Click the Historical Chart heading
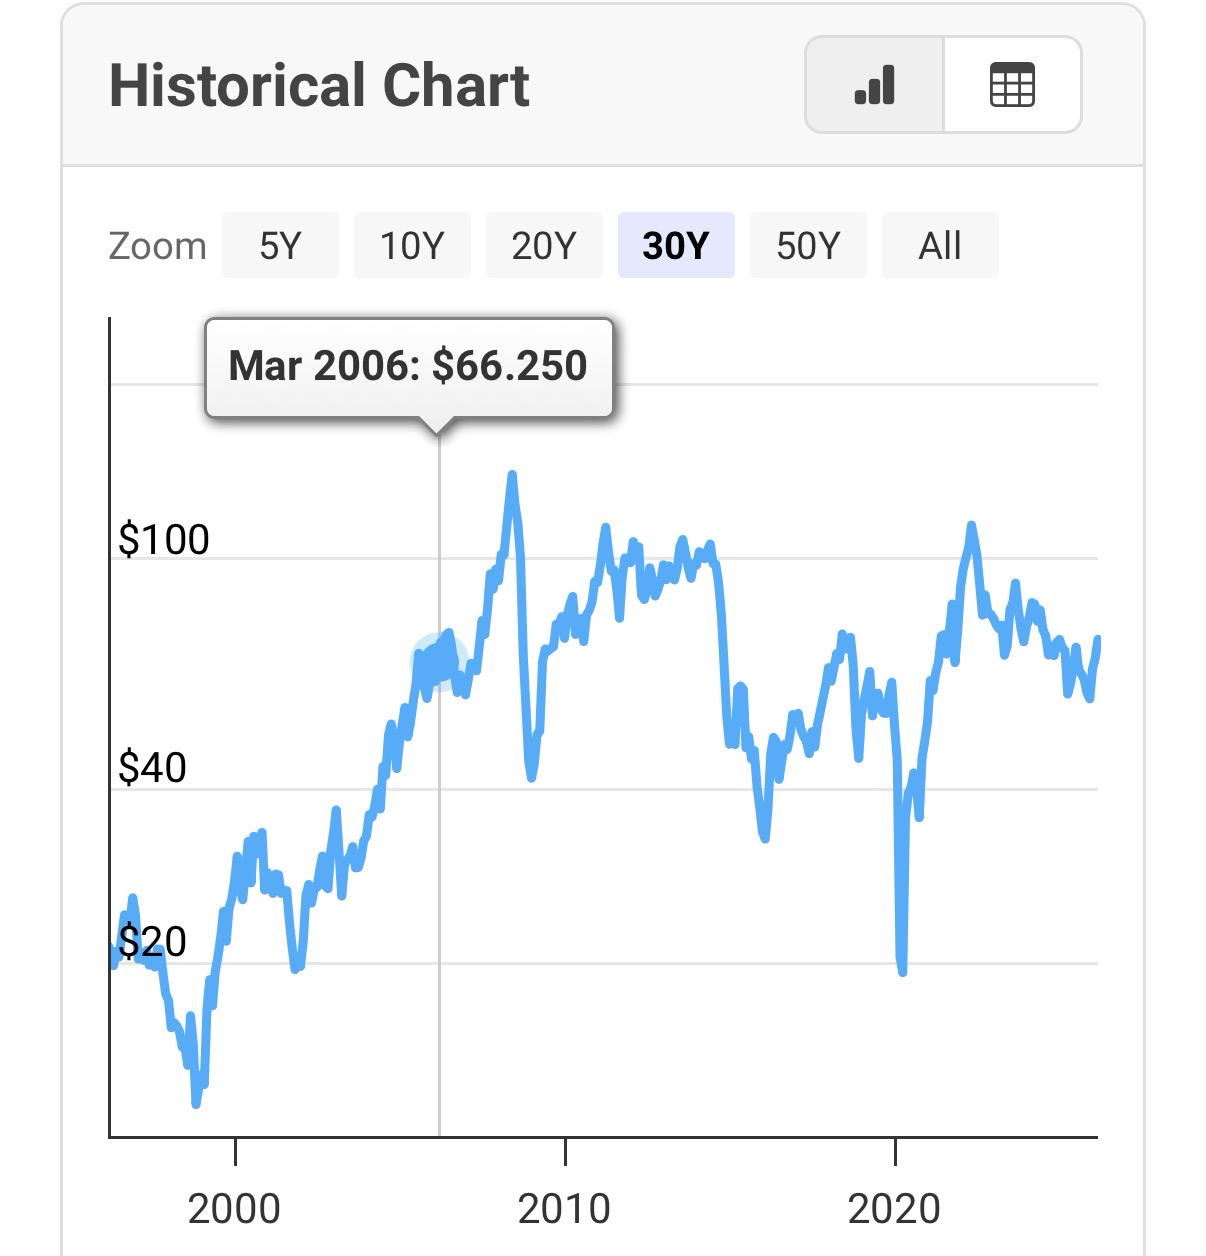The height and width of the screenshot is (1256, 1206). click(319, 86)
